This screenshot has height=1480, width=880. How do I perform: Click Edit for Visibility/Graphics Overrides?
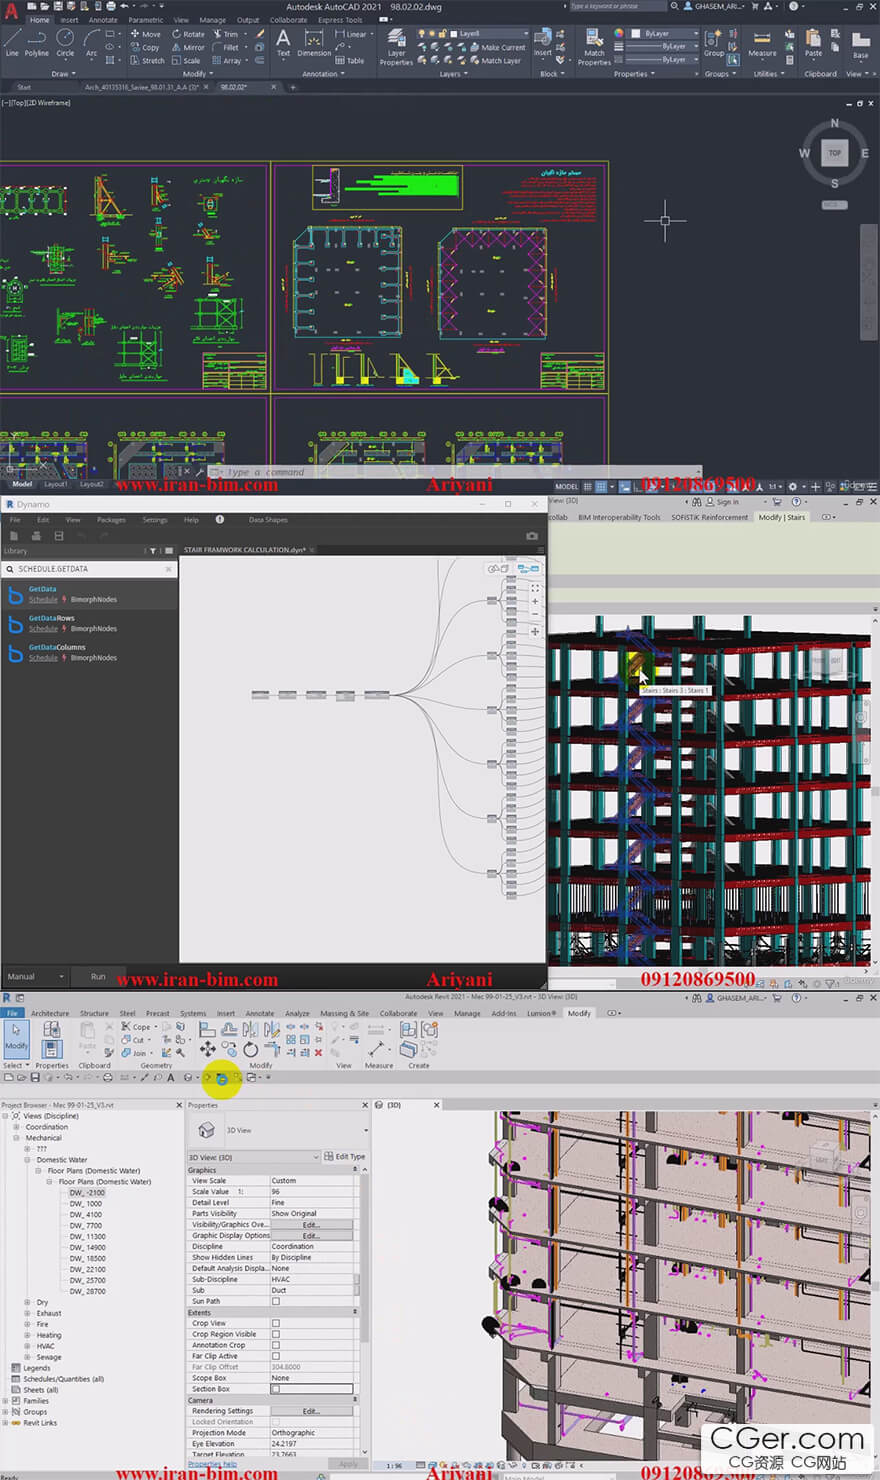click(312, 1224)
